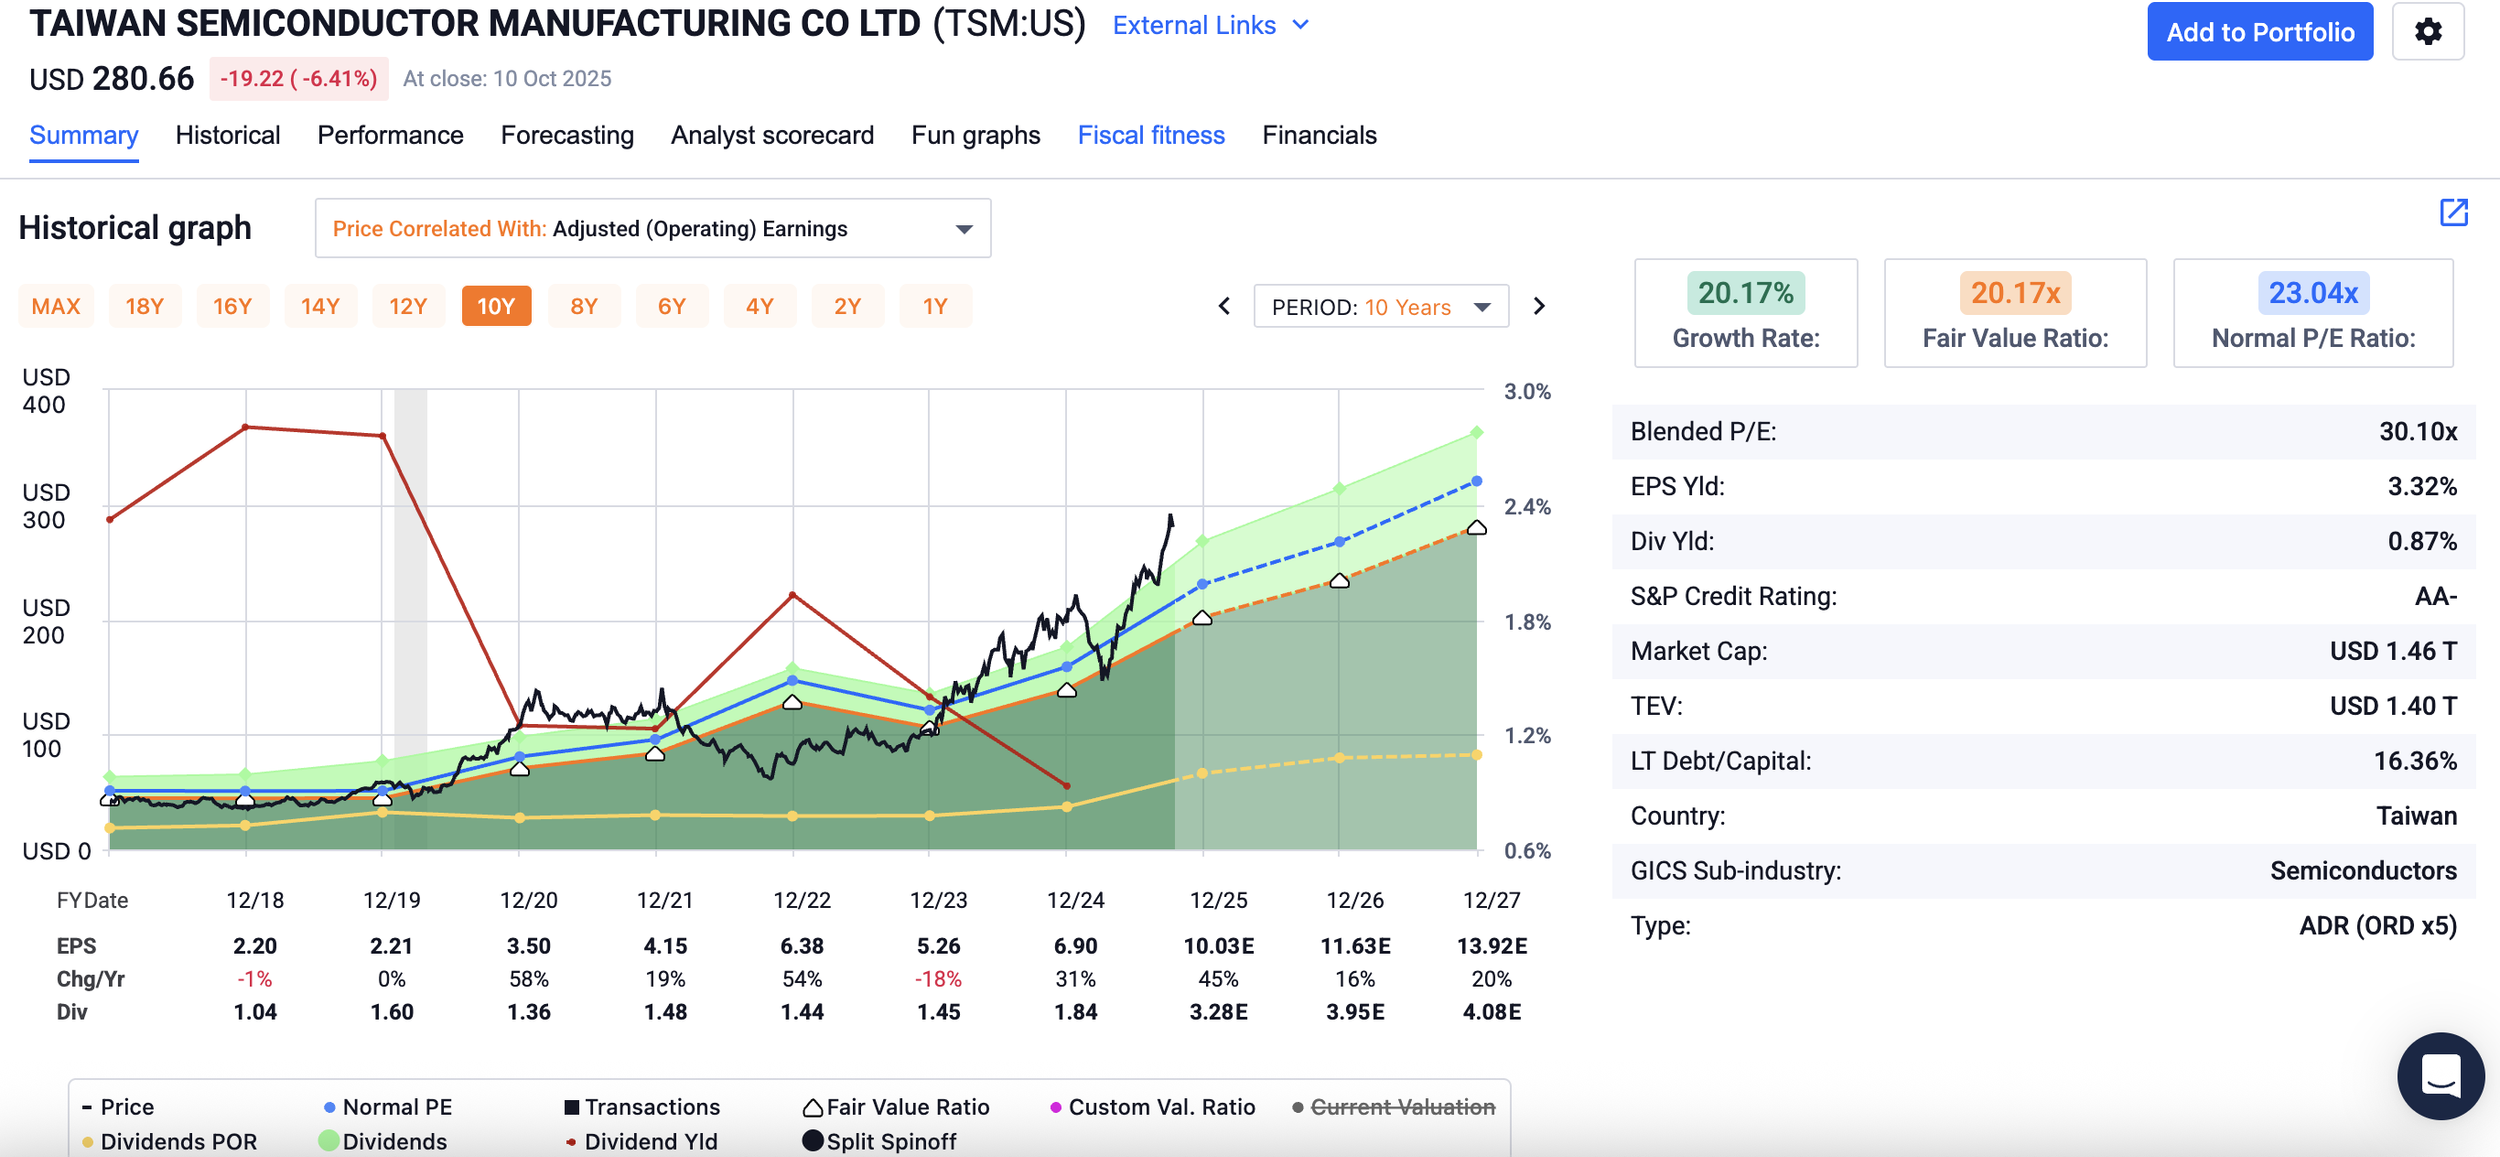Go to previous period with left arrow
This screenshot has height=1157, width=2500.
(1224, 306)
